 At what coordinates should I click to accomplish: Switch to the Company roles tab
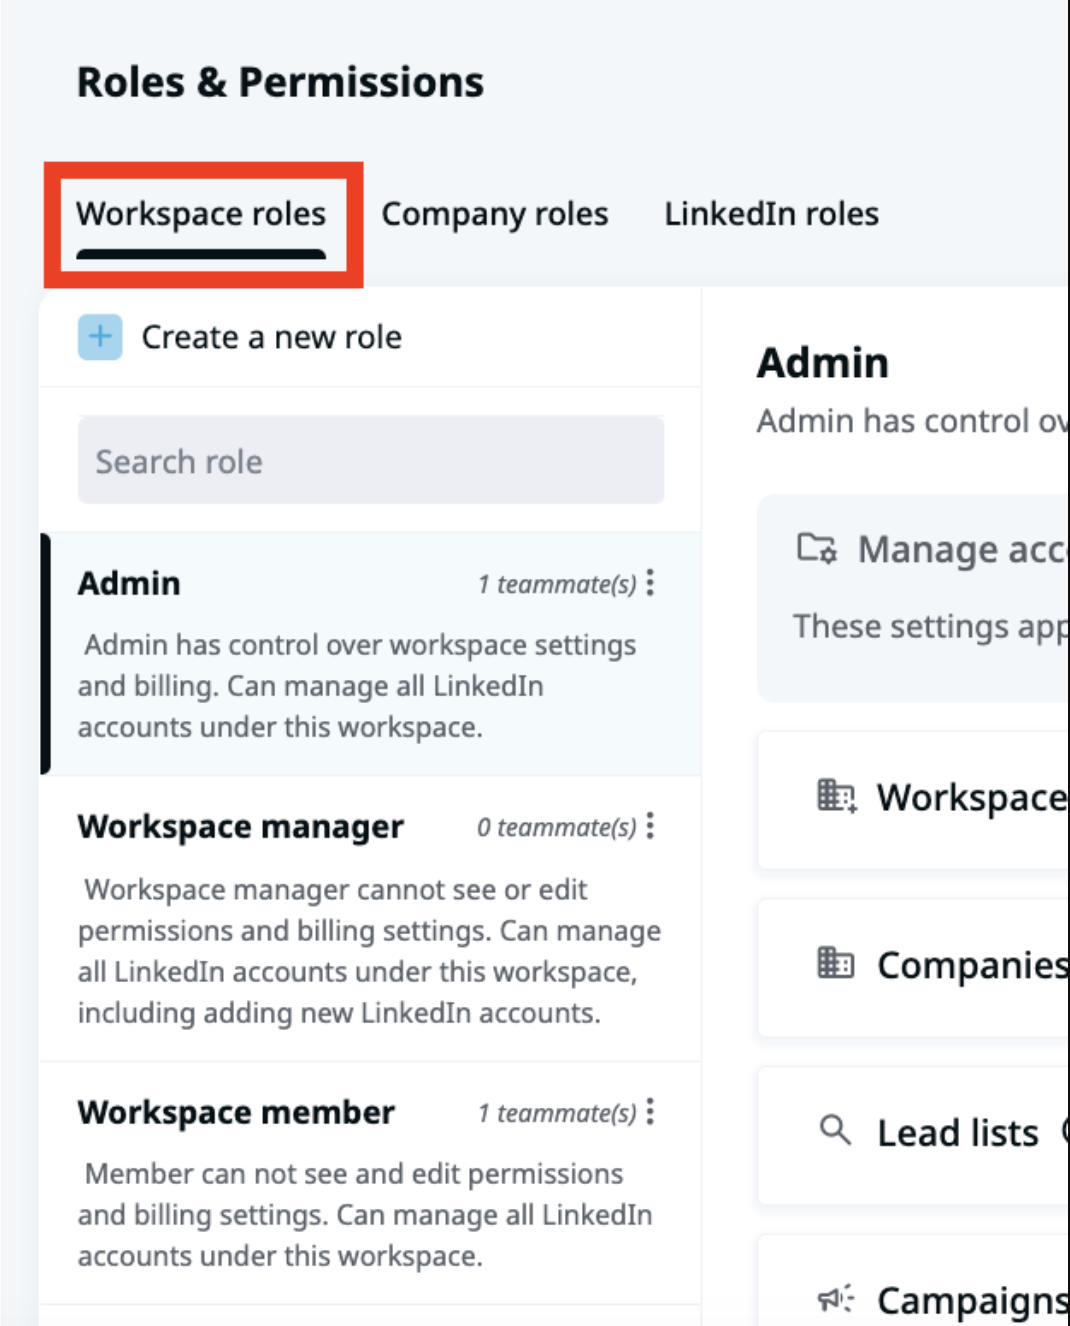click(495, 214)
